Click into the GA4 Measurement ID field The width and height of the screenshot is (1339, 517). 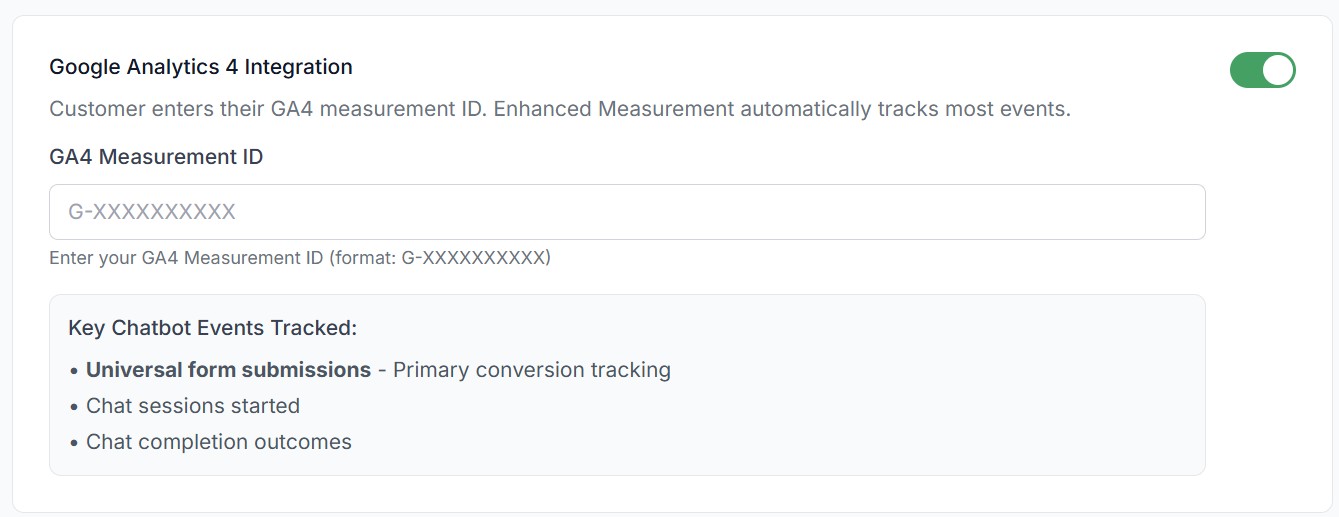pos(626,212)
